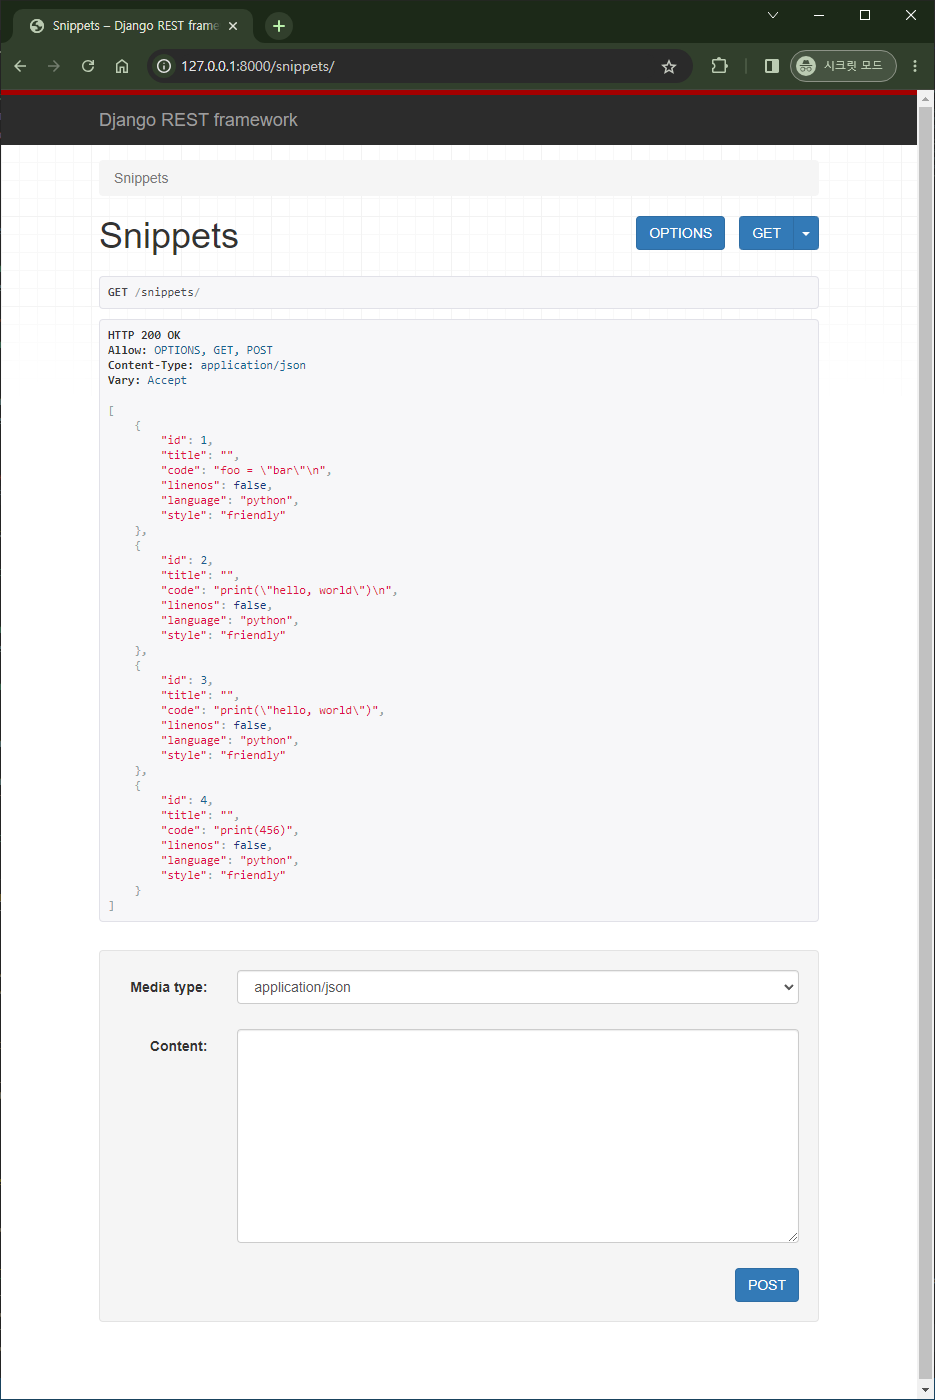The height and width of the screenshot is (1400, 935).
Task: Click the scrollbar up arrow
Action: (x=926, y=98)
